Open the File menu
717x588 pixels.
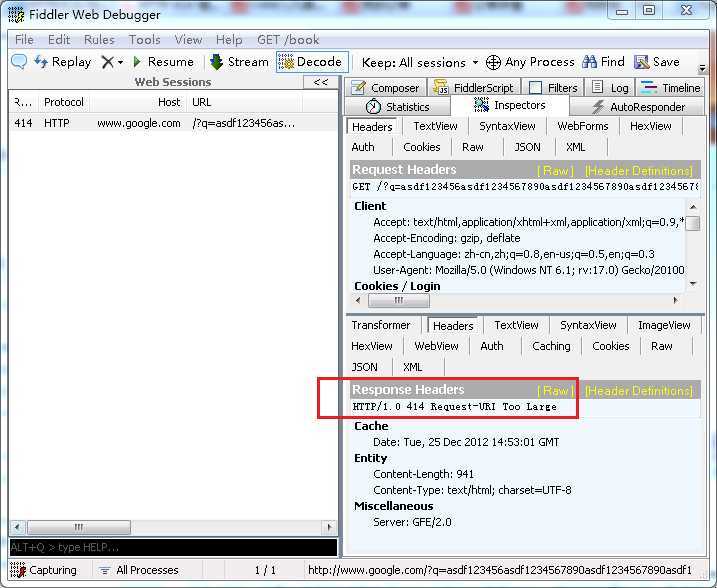point(24,40)
